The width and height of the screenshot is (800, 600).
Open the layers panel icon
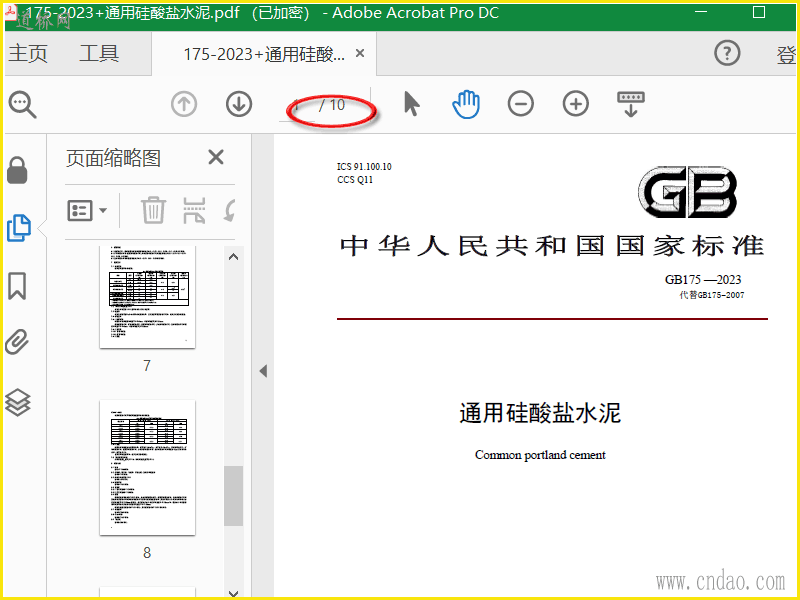[x=17, y=403]
